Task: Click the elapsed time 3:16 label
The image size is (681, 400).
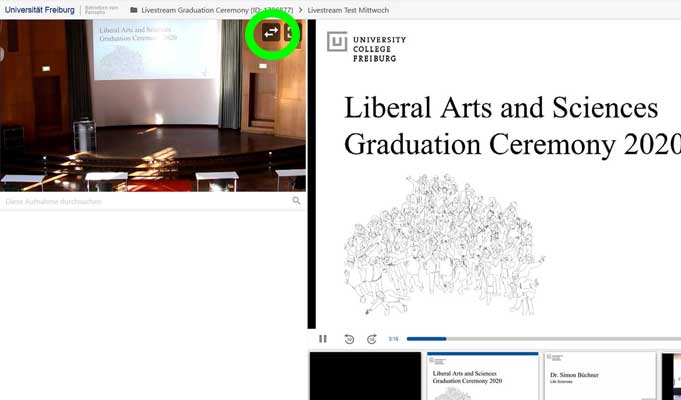Action: coord(393,339)
